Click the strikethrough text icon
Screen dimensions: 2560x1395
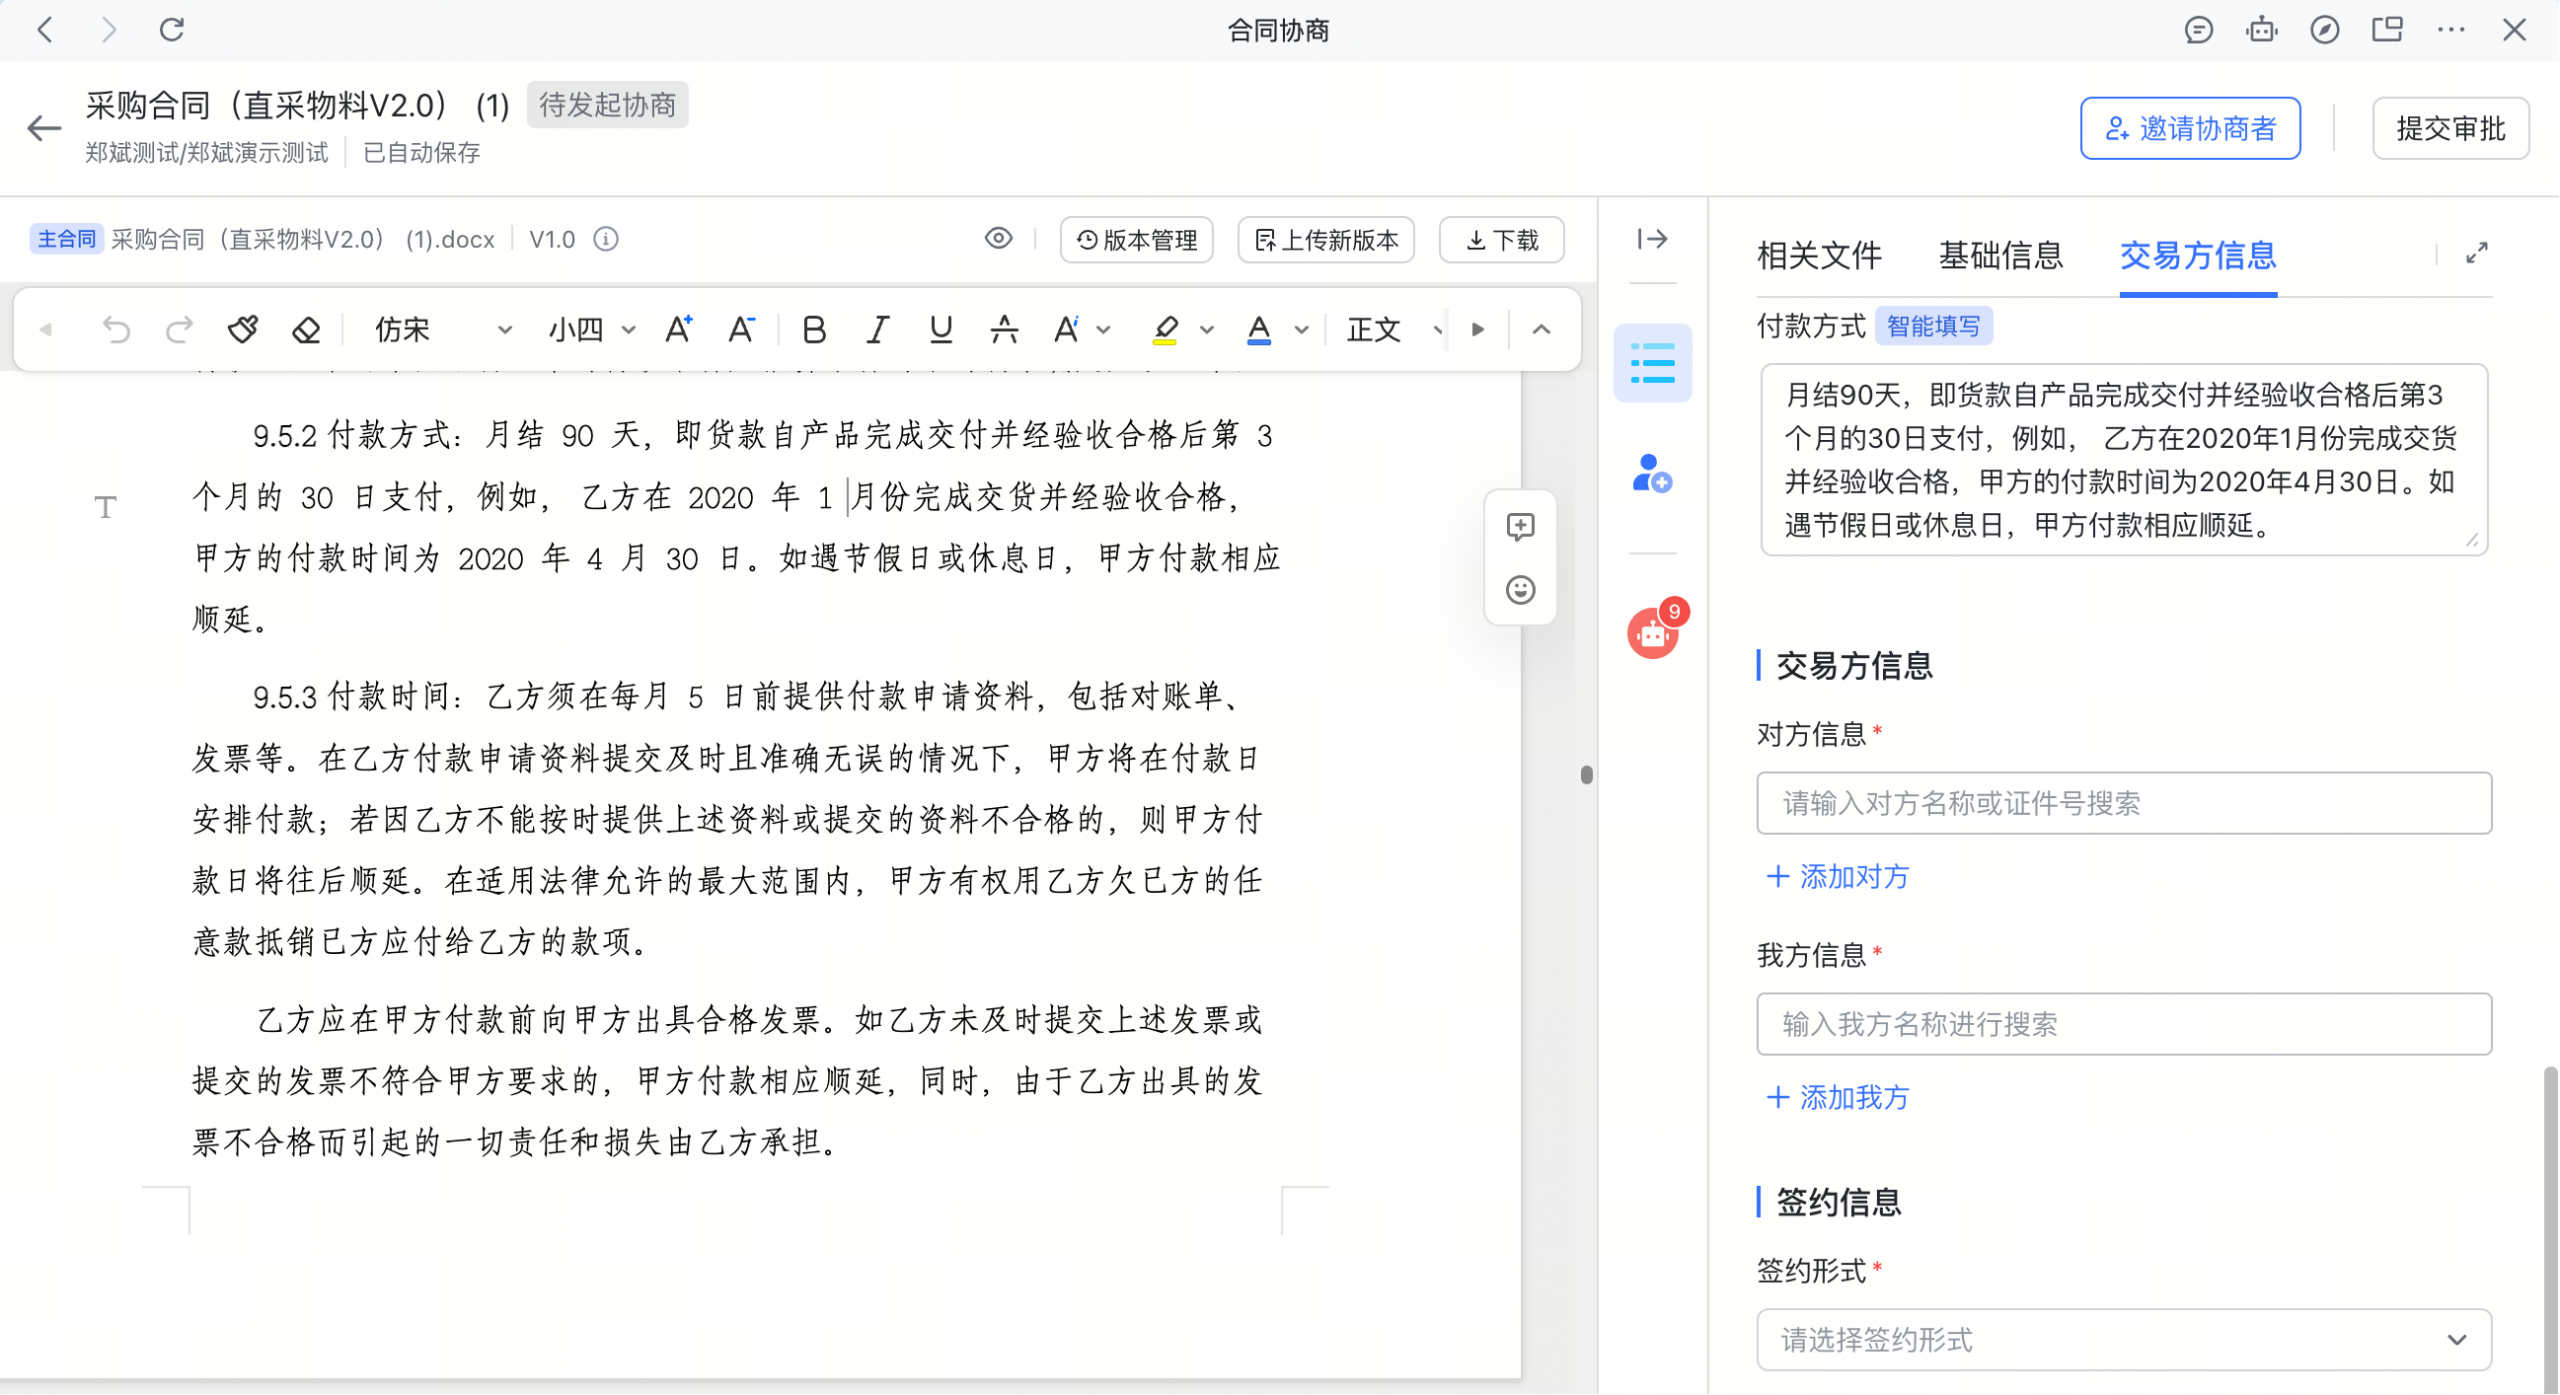[x=1003, y=329]
